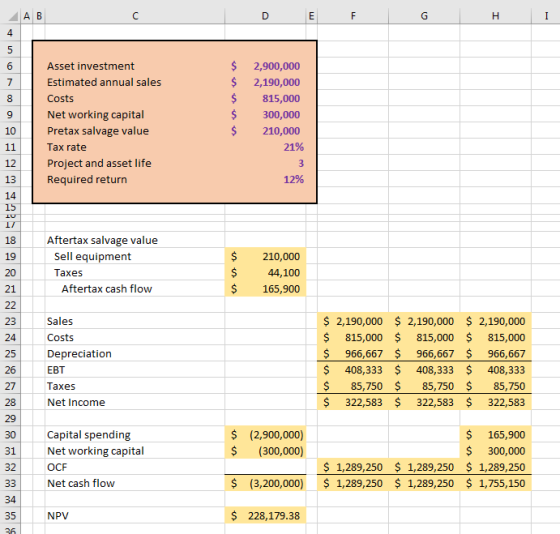Click the Asset investment label cell
This screenshot has width=560, height=534.
(91, 66)
